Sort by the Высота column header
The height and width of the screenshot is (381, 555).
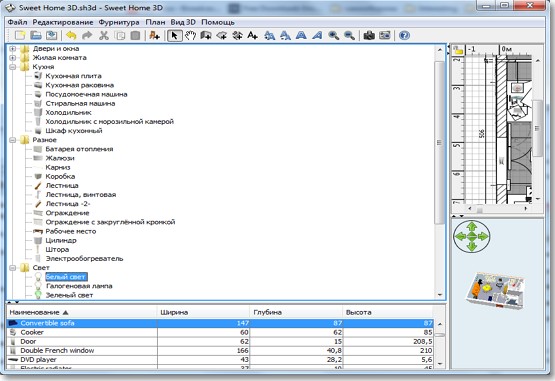click(x=388, y=312)
